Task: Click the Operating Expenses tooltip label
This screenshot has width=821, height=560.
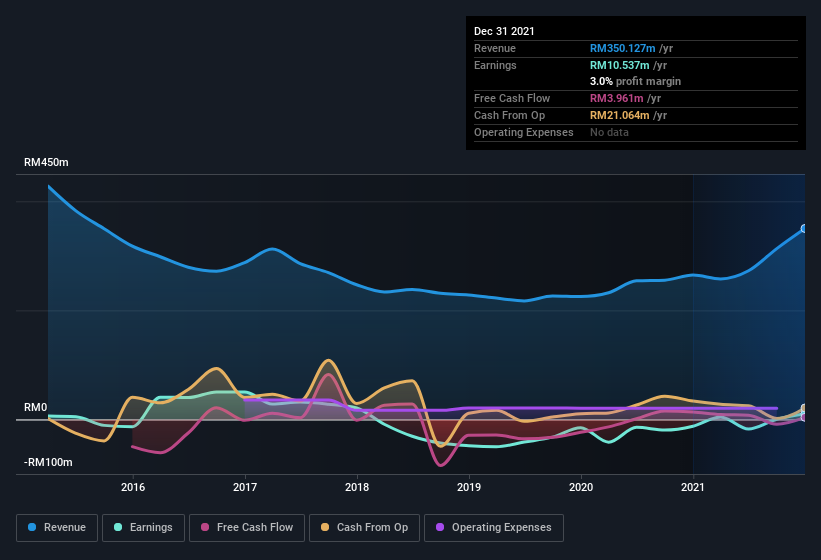Action: point(524,132)
